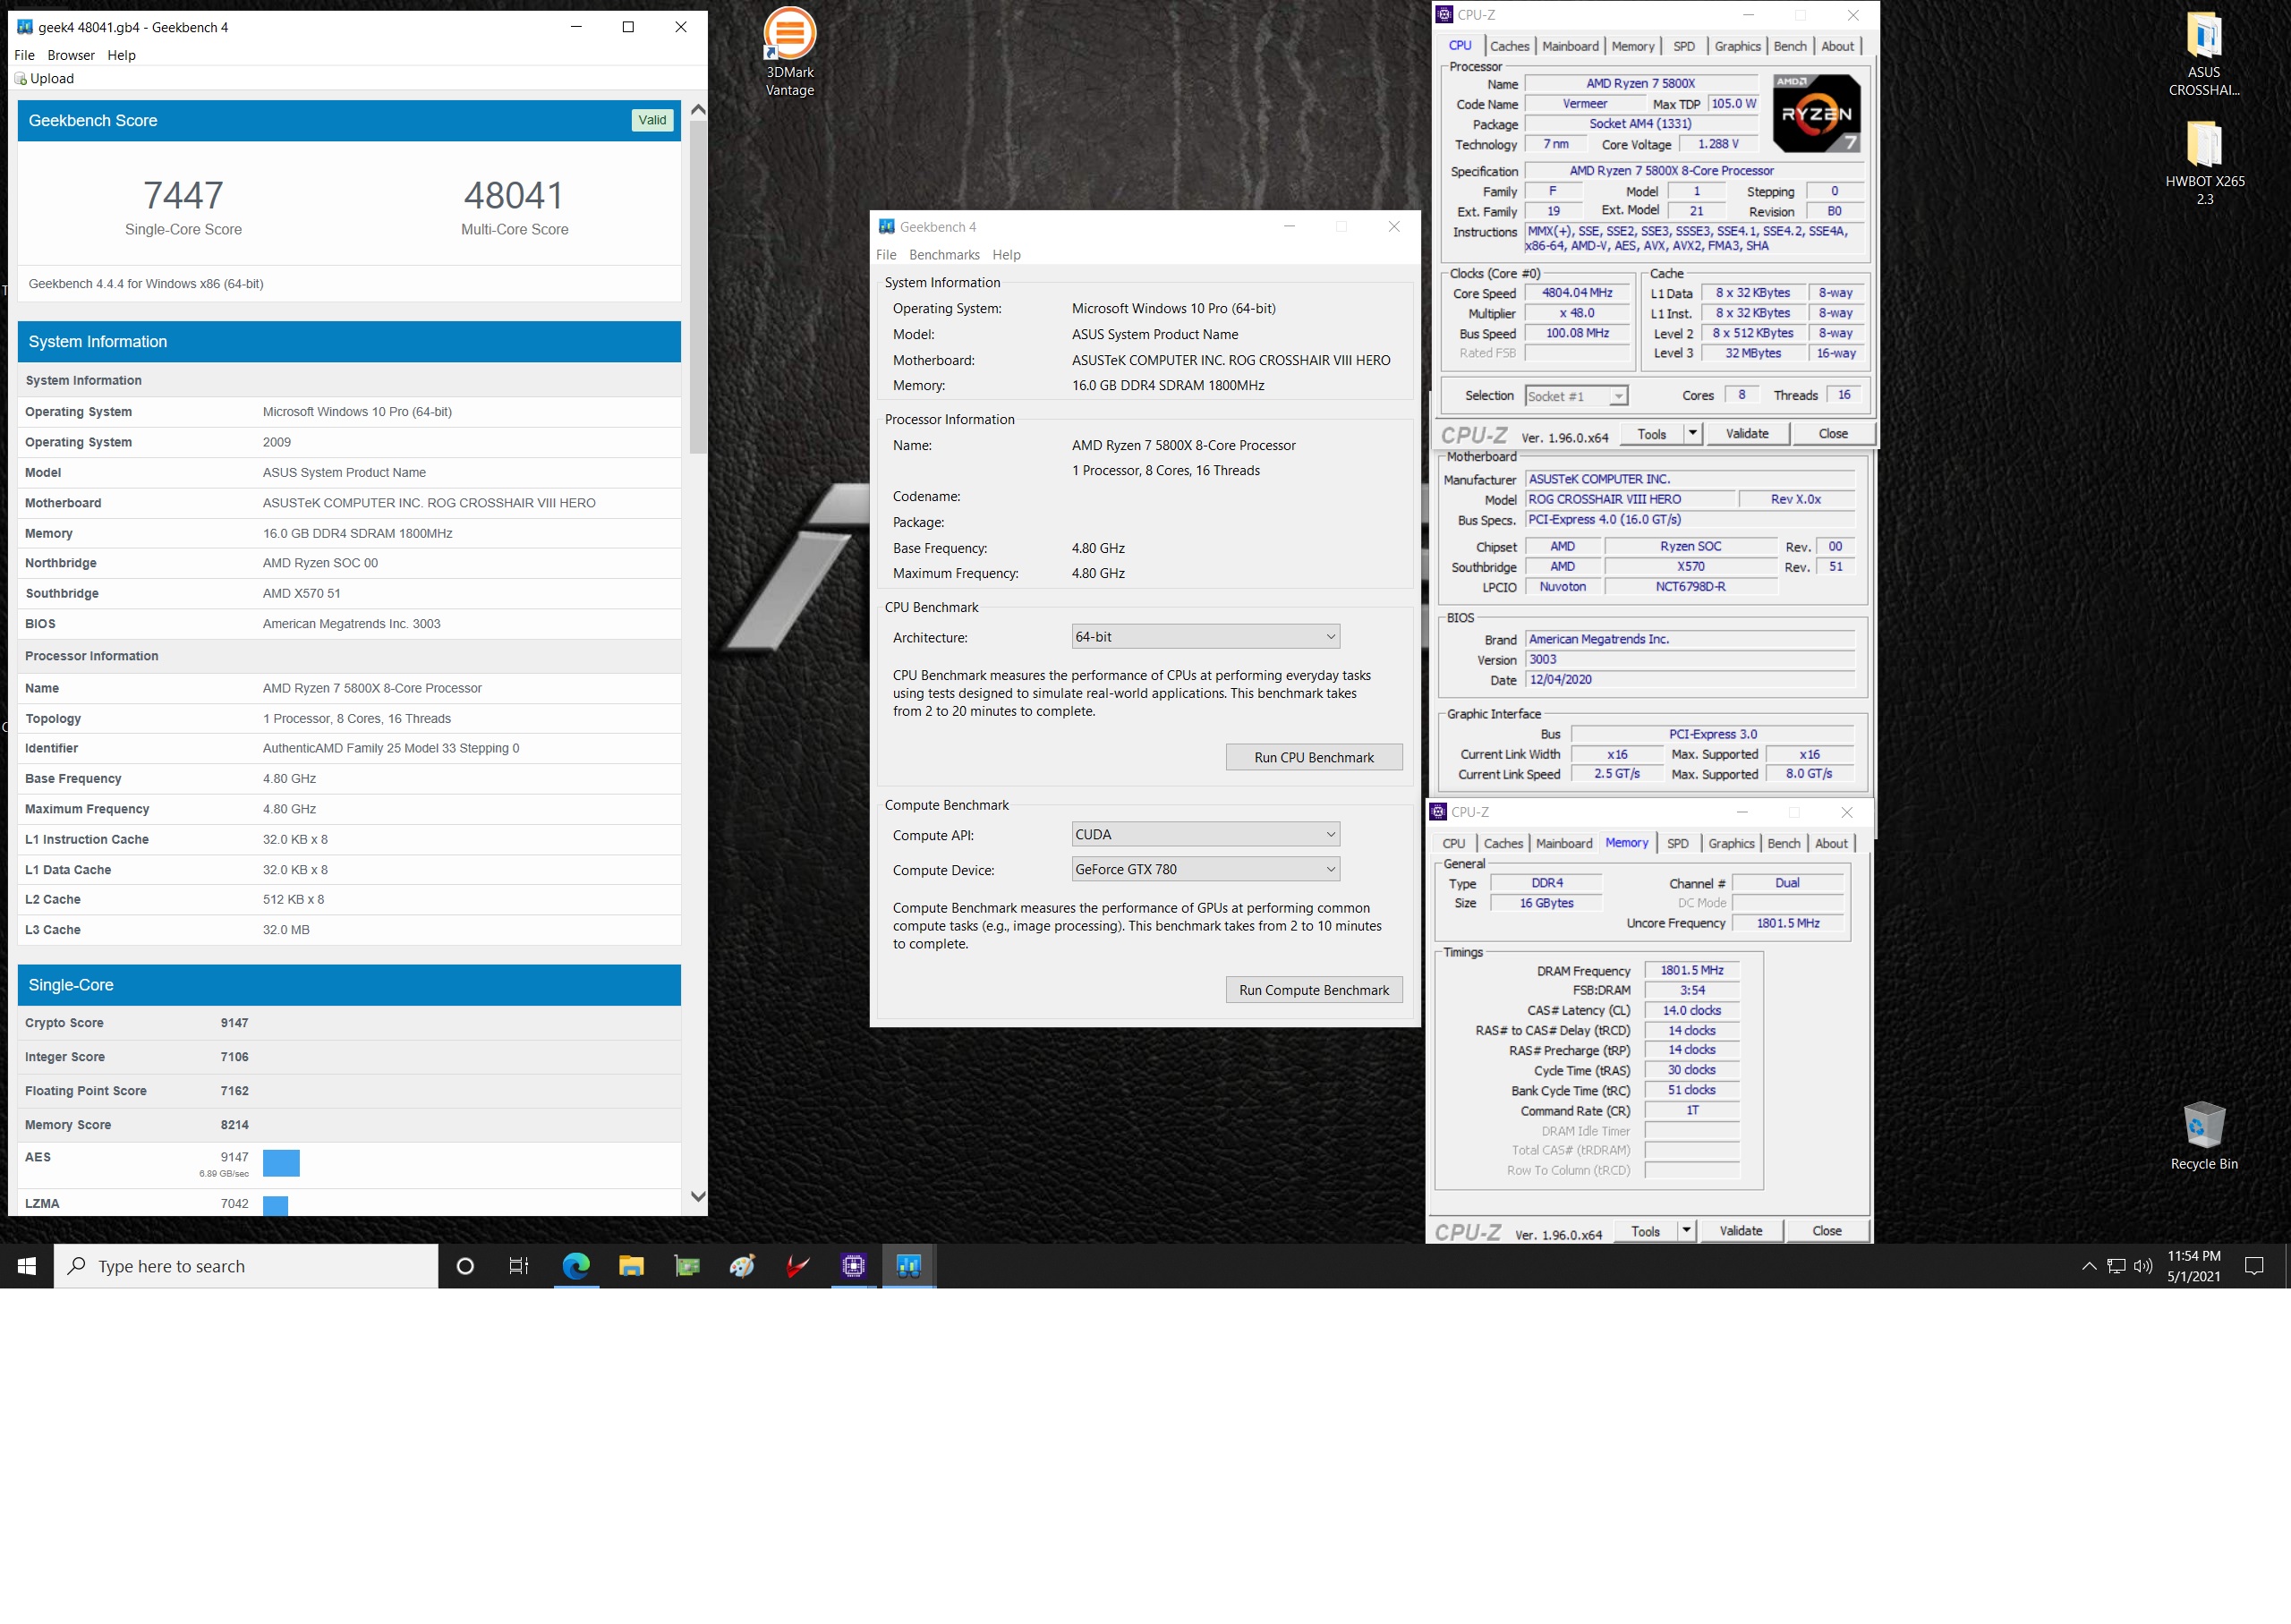Click the Ryzen 7 logo in CPU-Z
Screen dimensions: 2291x1624
tap(1816, 113)
